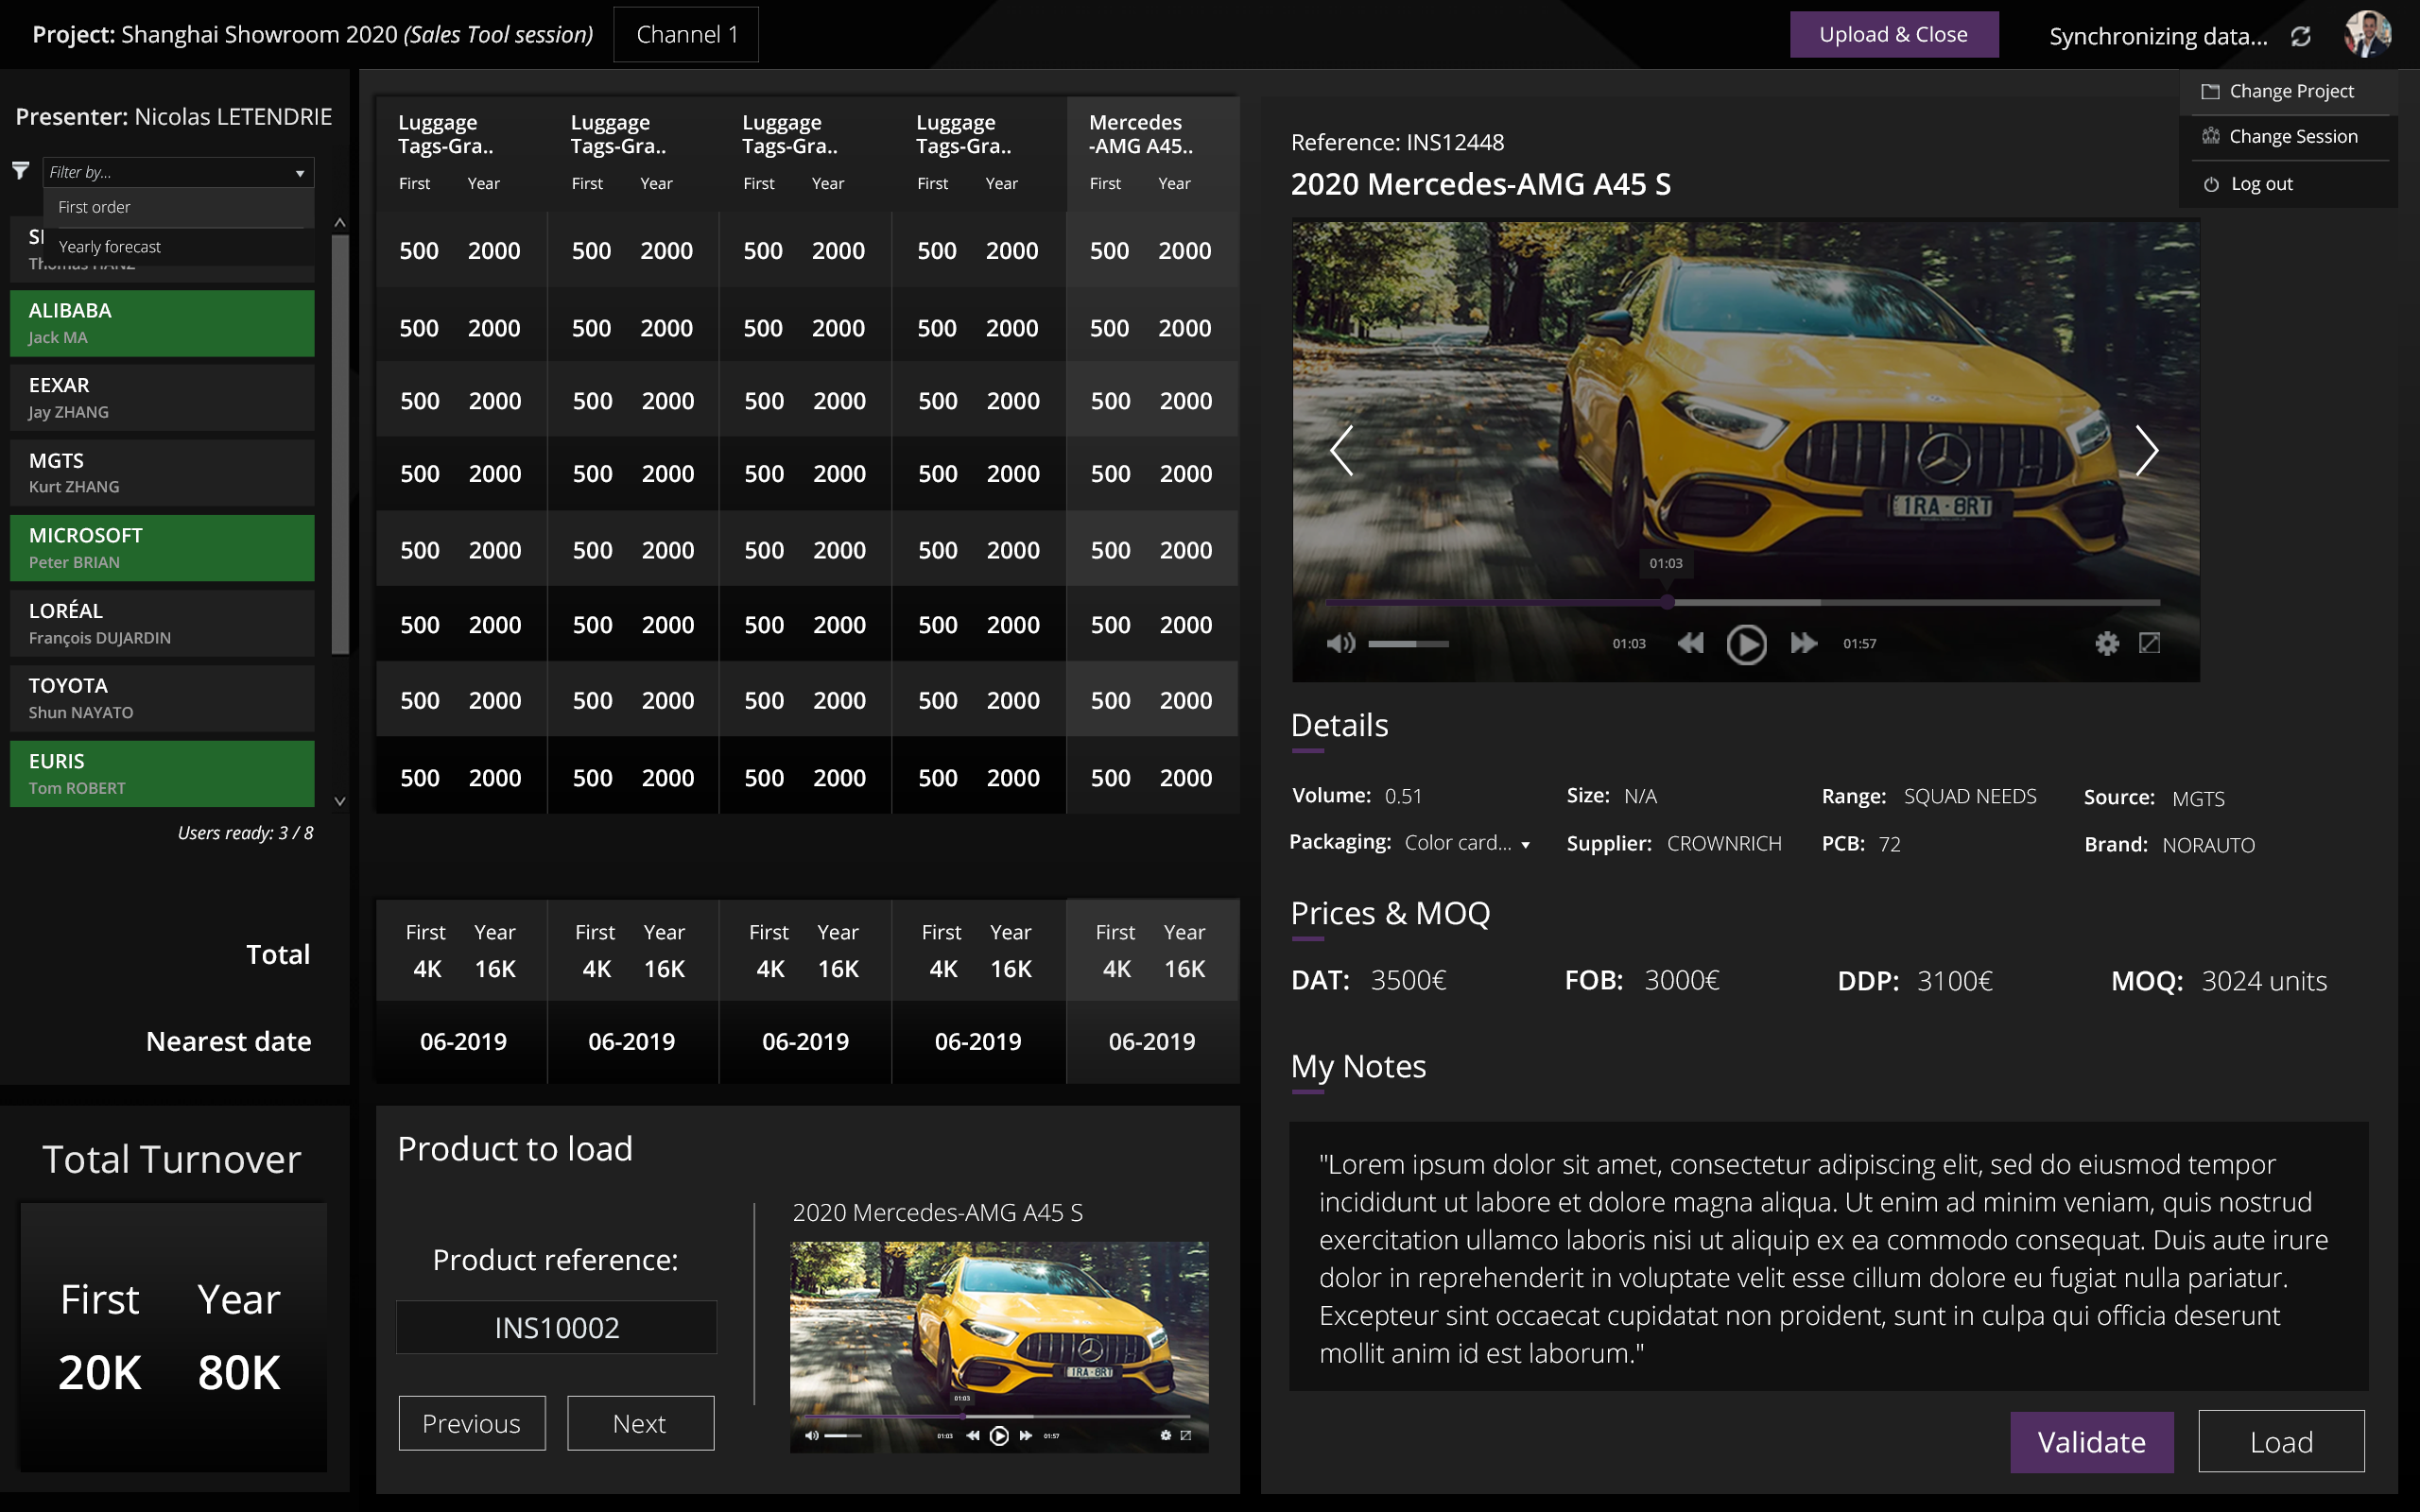Open preview video settings gear
The height and width of the screenshot is (1512, 2420).
pyautogui.click(x=1165, y=1435)
